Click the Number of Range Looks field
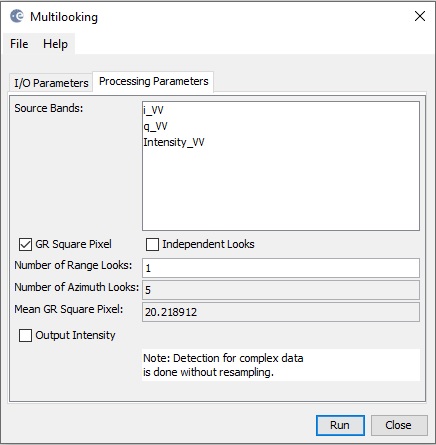 click(x=281, y=268)
